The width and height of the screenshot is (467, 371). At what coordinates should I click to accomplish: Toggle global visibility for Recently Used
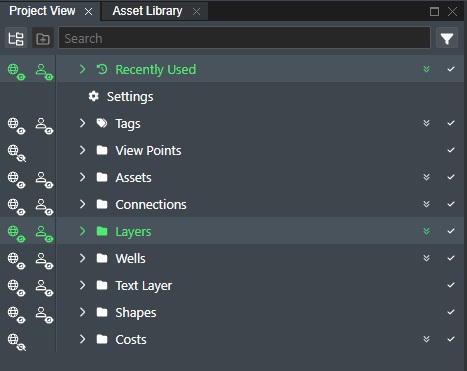tap(16, 72)
